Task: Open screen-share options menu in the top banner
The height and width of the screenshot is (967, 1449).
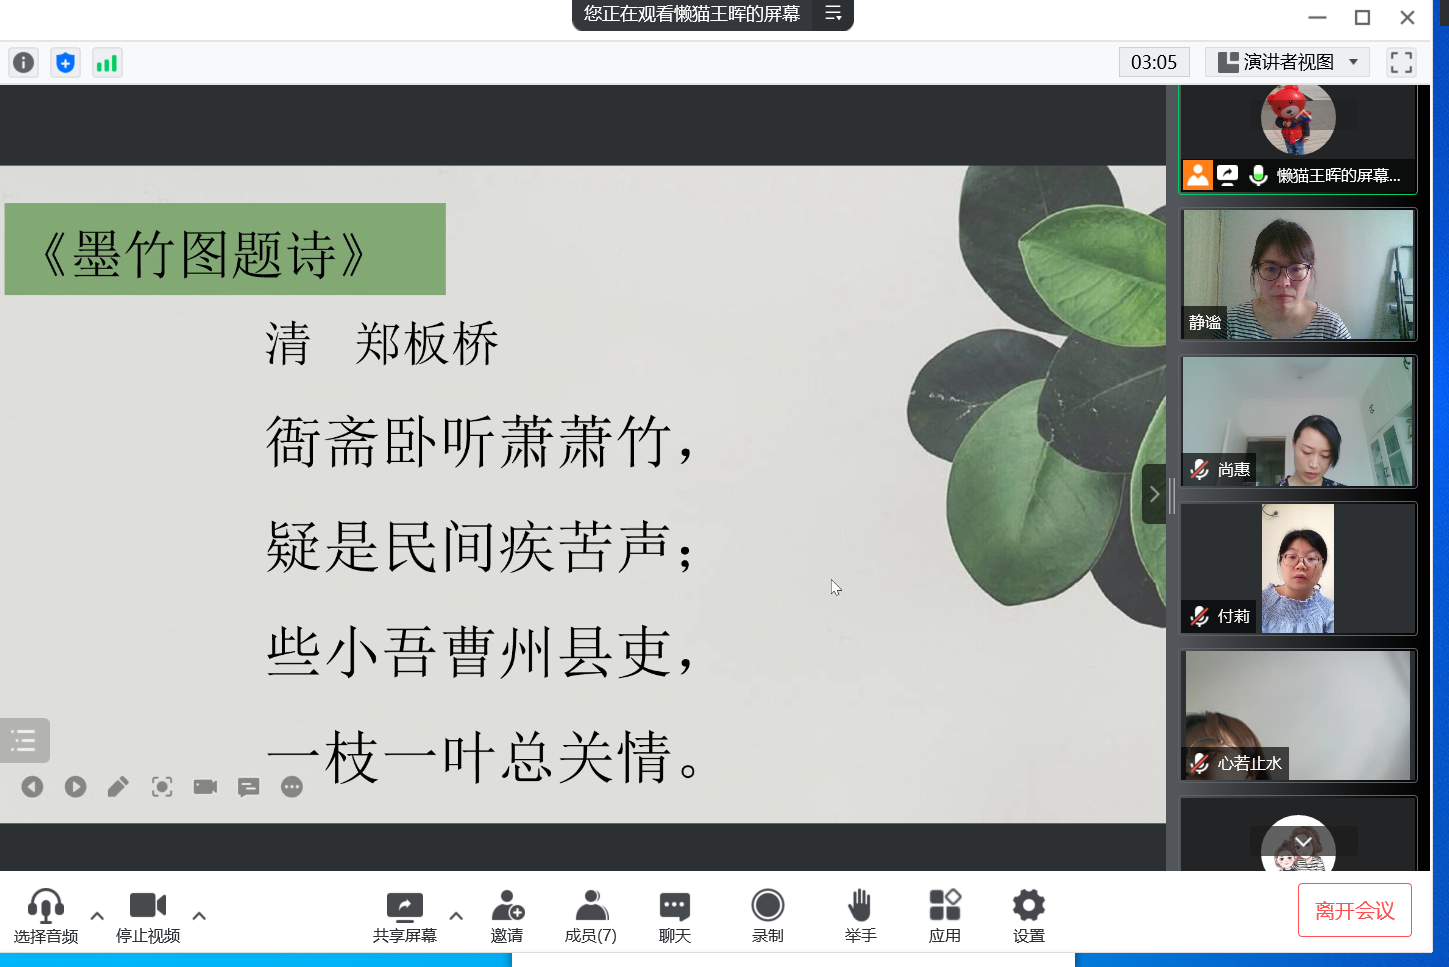Action: coord(833,14)
